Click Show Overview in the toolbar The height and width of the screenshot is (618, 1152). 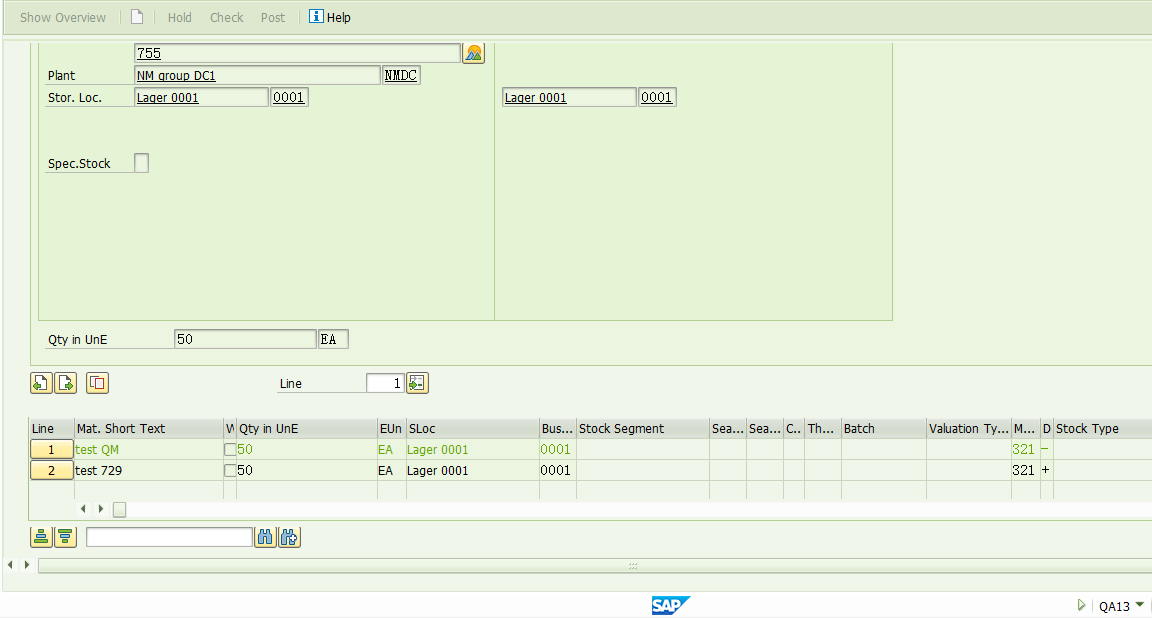[62, 17]
